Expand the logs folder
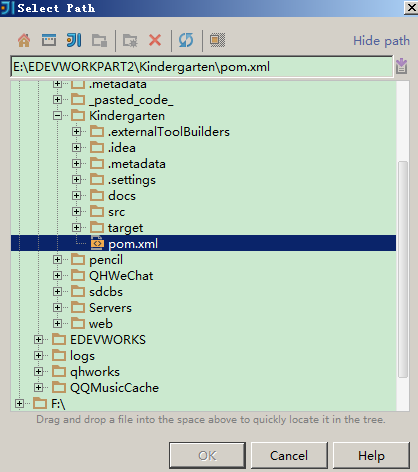The height and width of the screenshot is (472, 418). (38, 356)
